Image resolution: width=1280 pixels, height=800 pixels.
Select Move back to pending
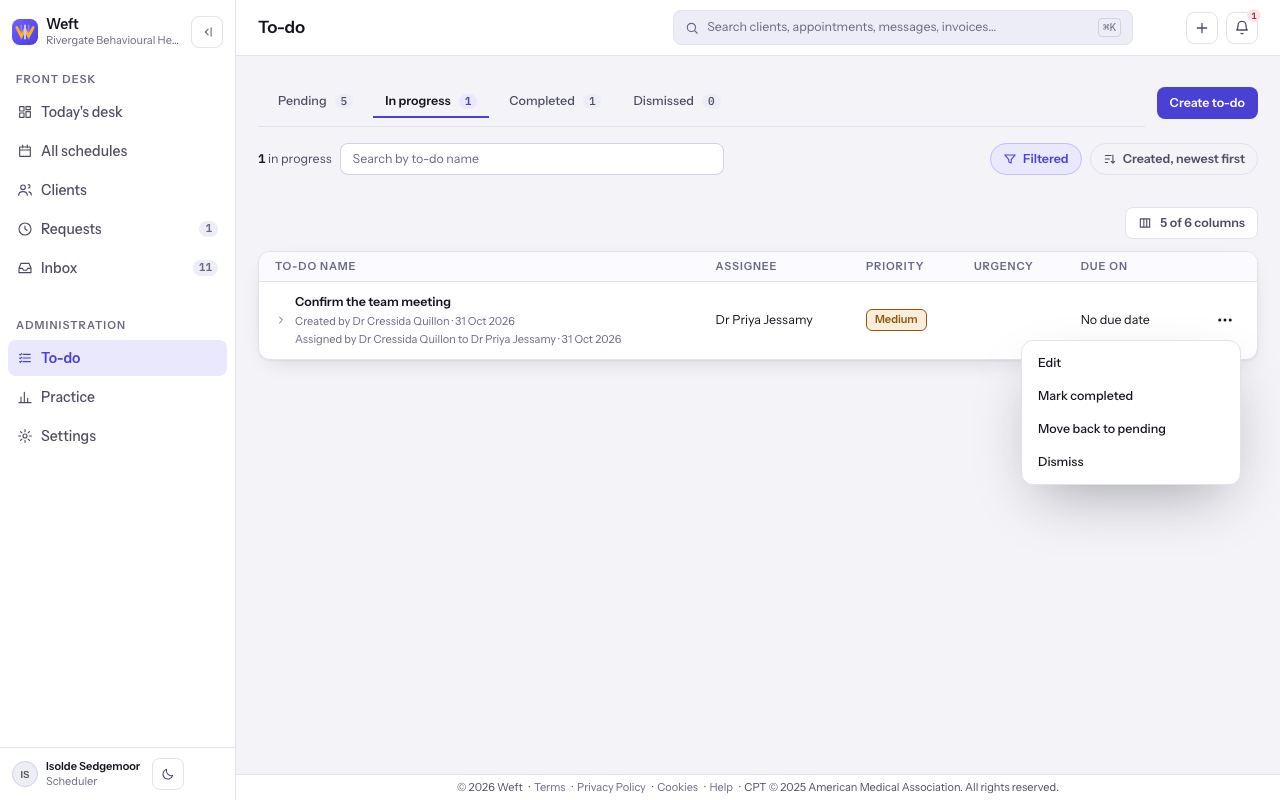(x=1131, y=429)
